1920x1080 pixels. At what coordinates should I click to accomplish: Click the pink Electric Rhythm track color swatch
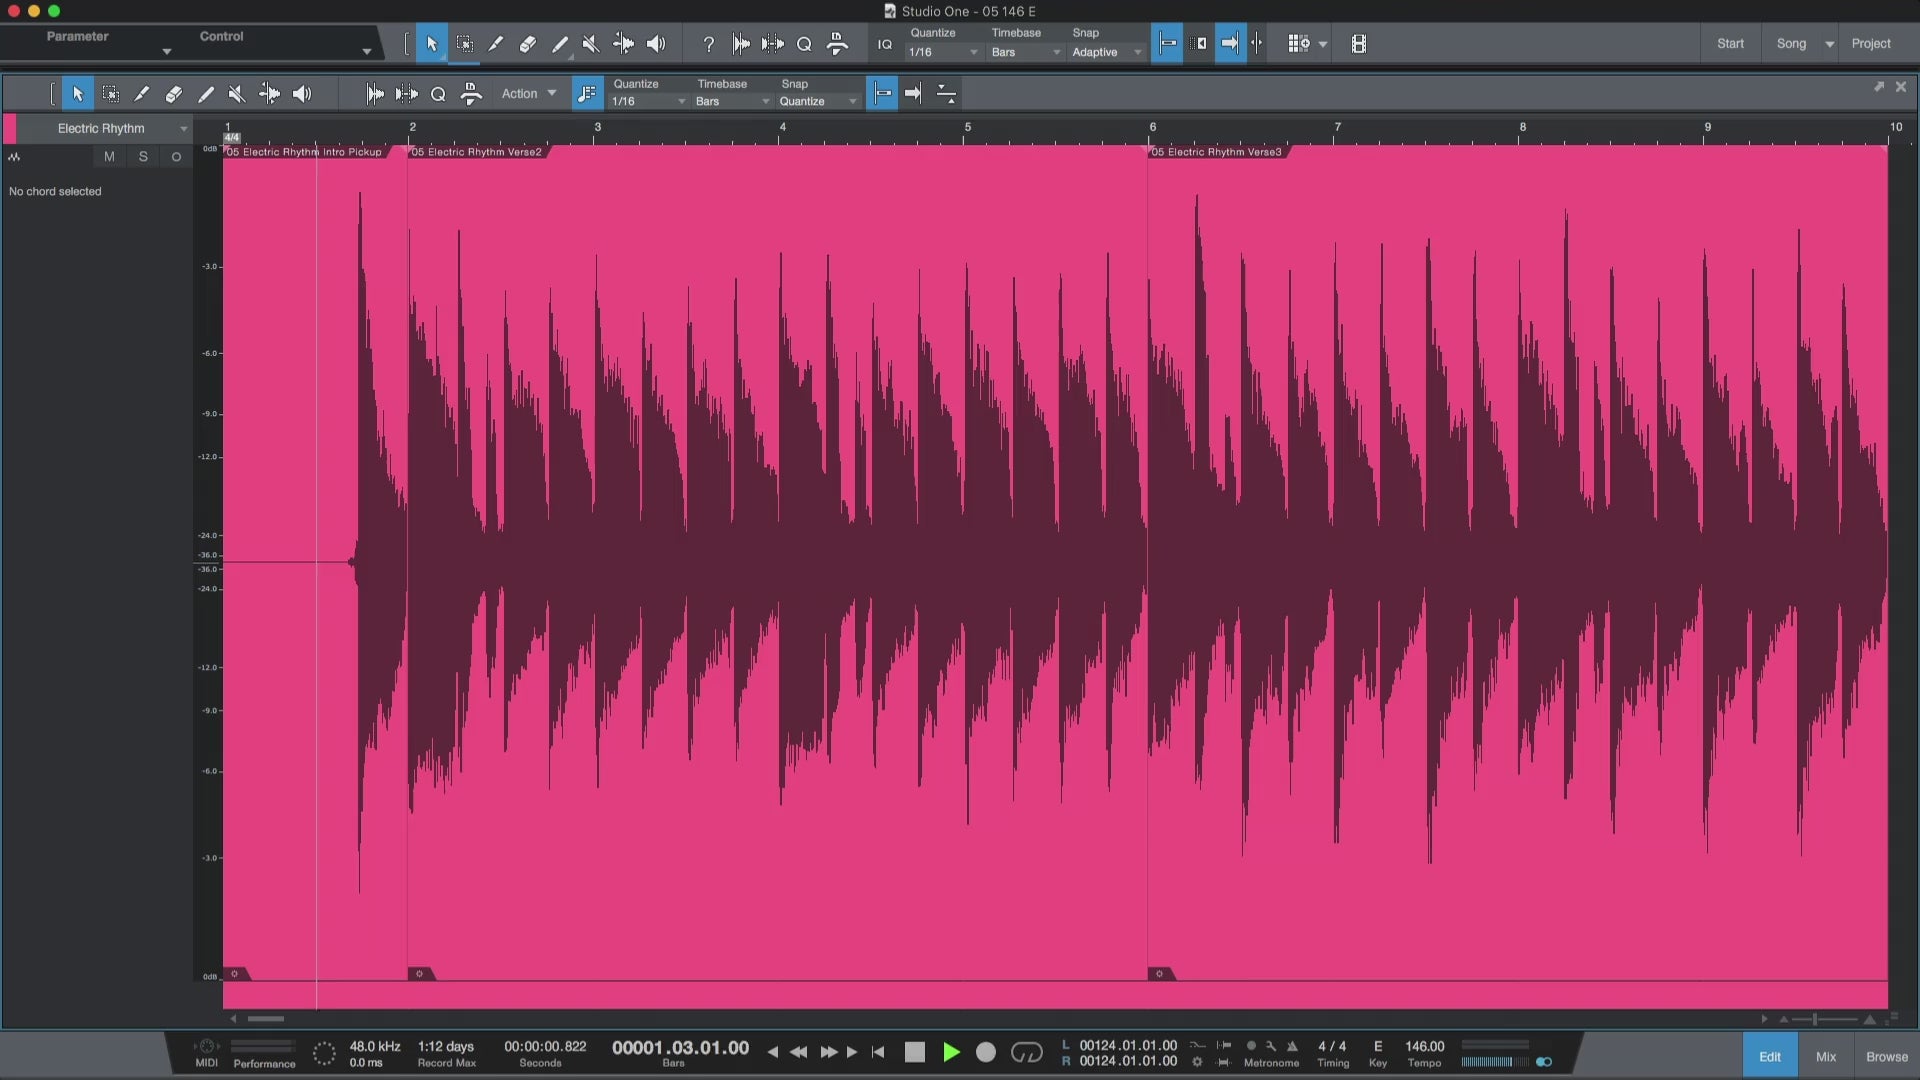click(10, 129)
